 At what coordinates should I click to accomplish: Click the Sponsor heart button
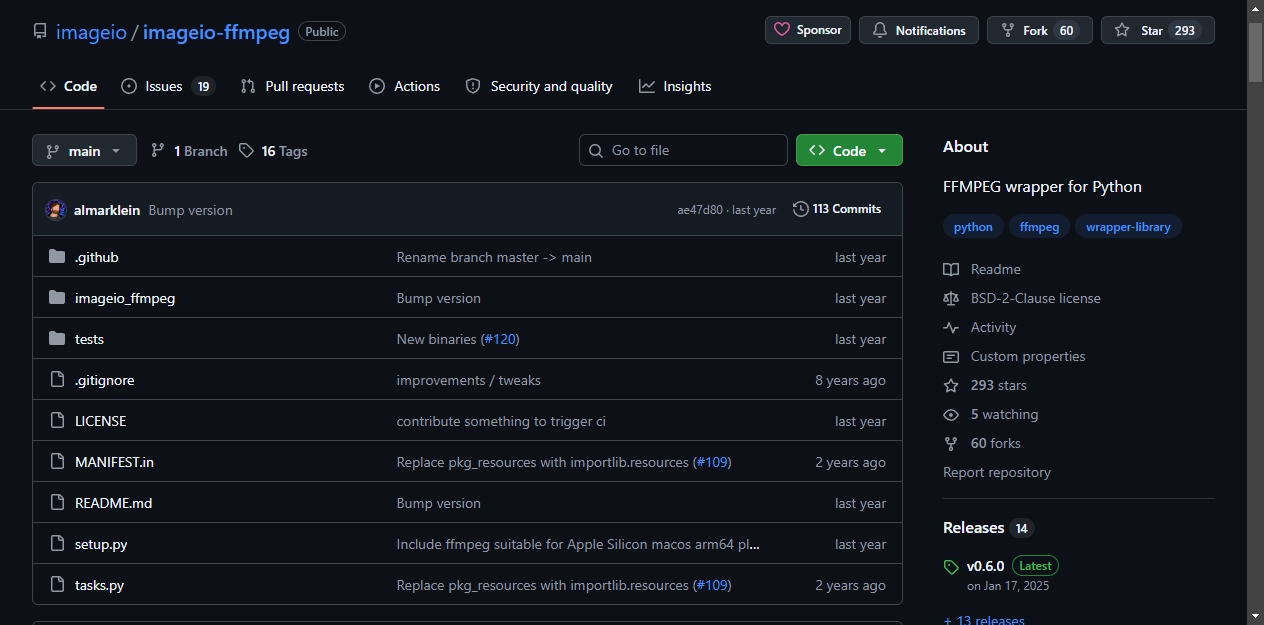pyautogui.click(x=808, y=30)
